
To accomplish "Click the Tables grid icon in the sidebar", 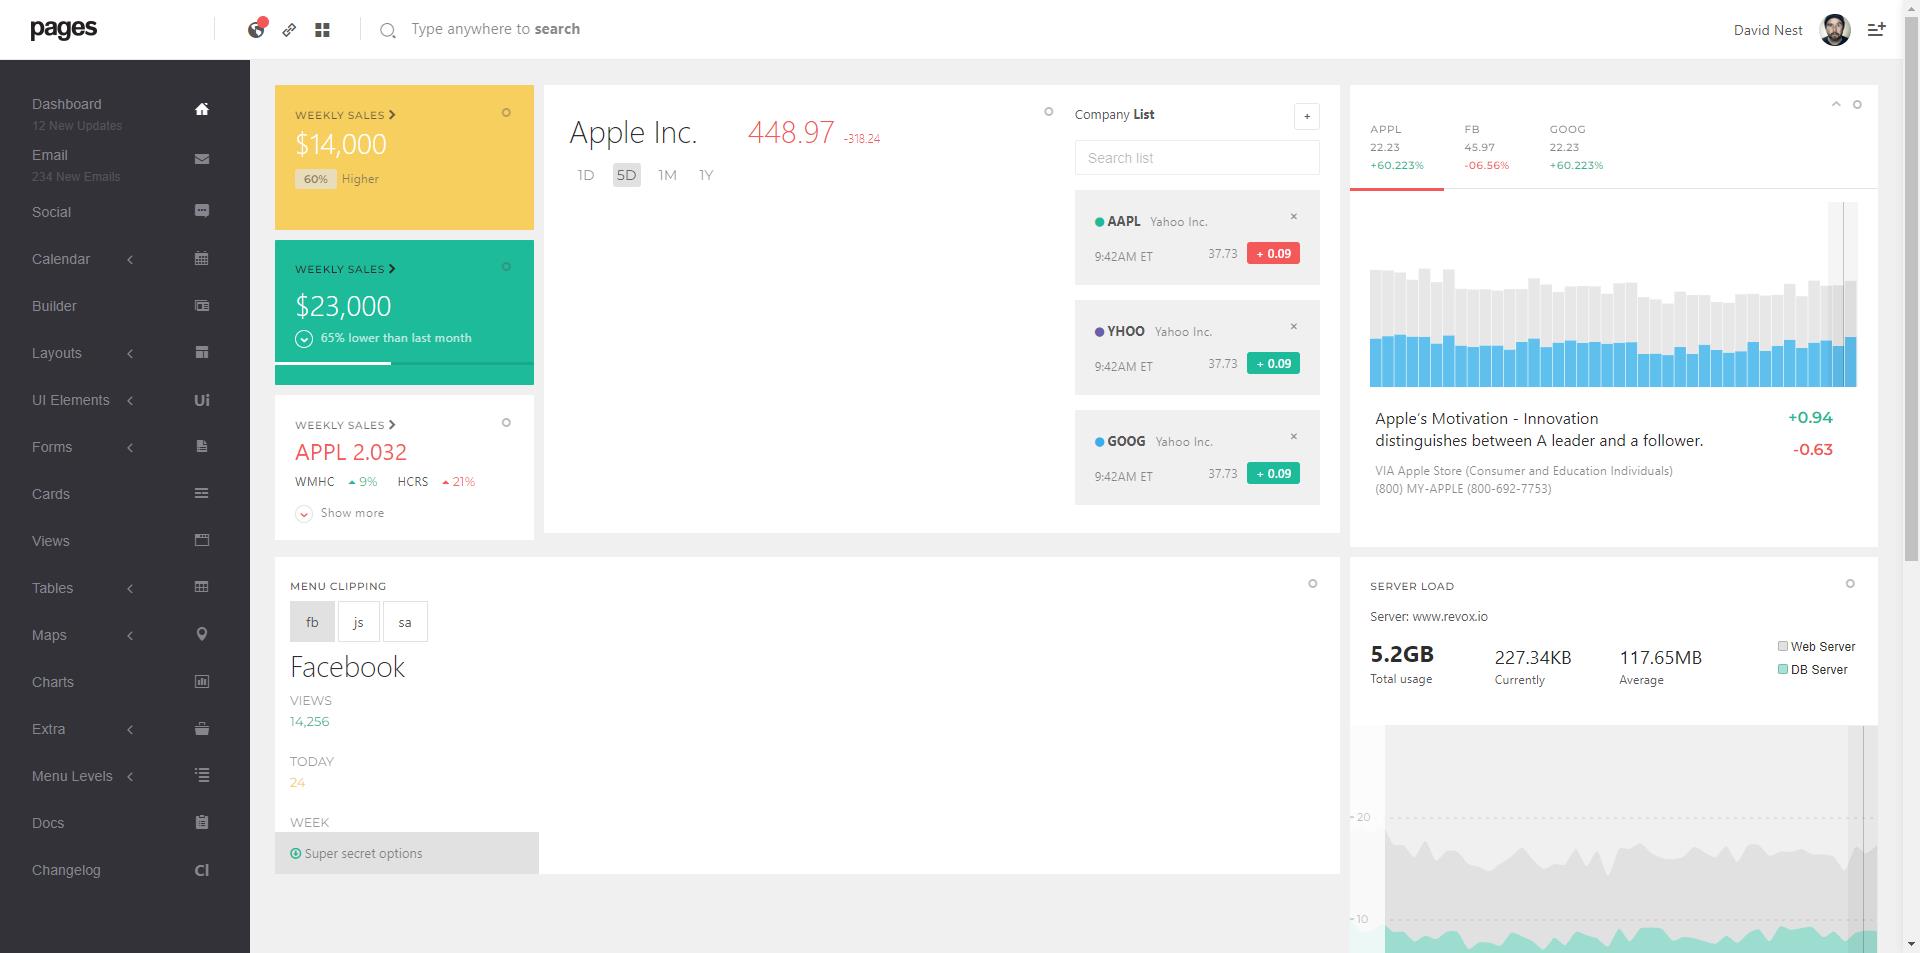I will click(x=202, y=587).
